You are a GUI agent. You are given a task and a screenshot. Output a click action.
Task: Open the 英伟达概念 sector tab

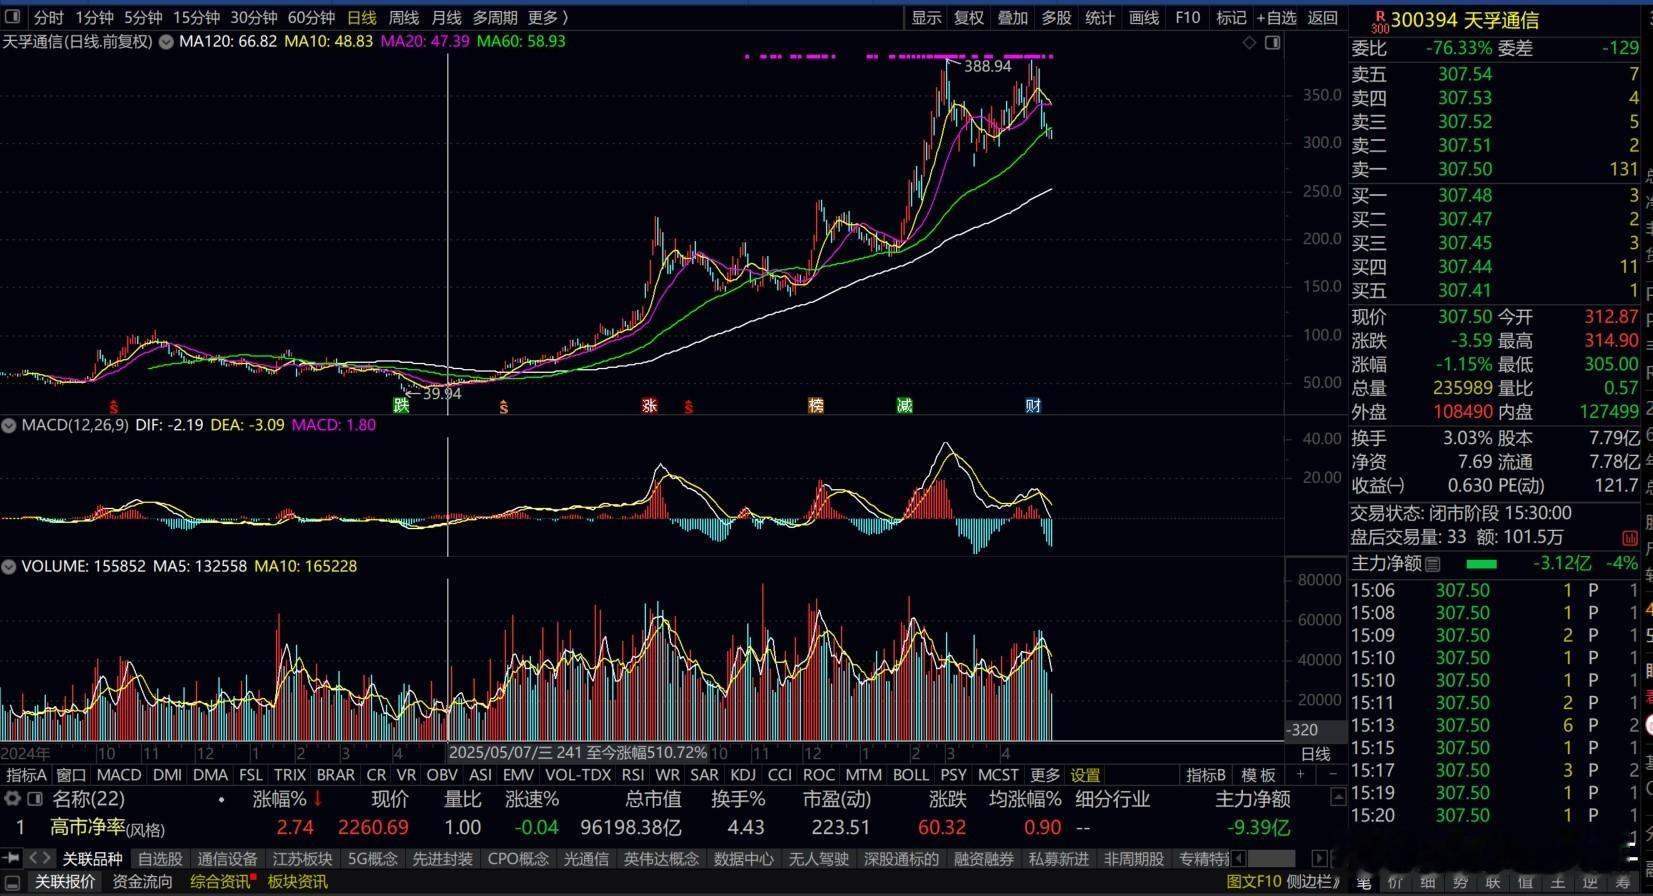661,859
